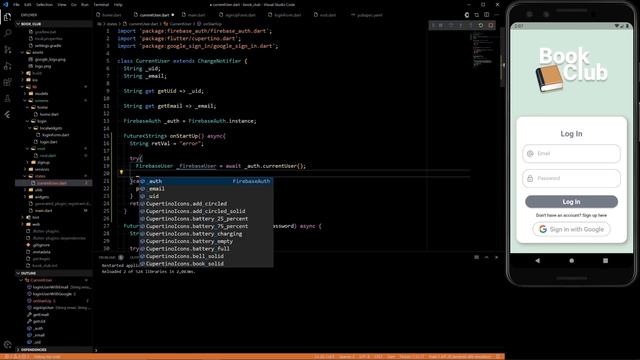Open the Search view in activity bar

pyautogui.click(x=7, y=33)
